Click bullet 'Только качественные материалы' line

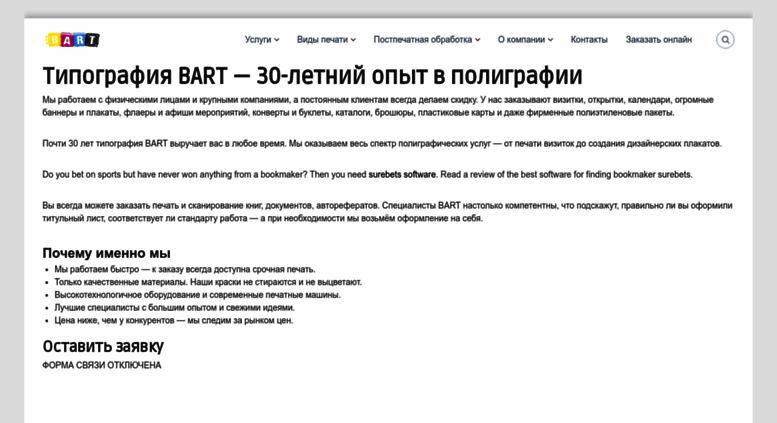(208, 282)
